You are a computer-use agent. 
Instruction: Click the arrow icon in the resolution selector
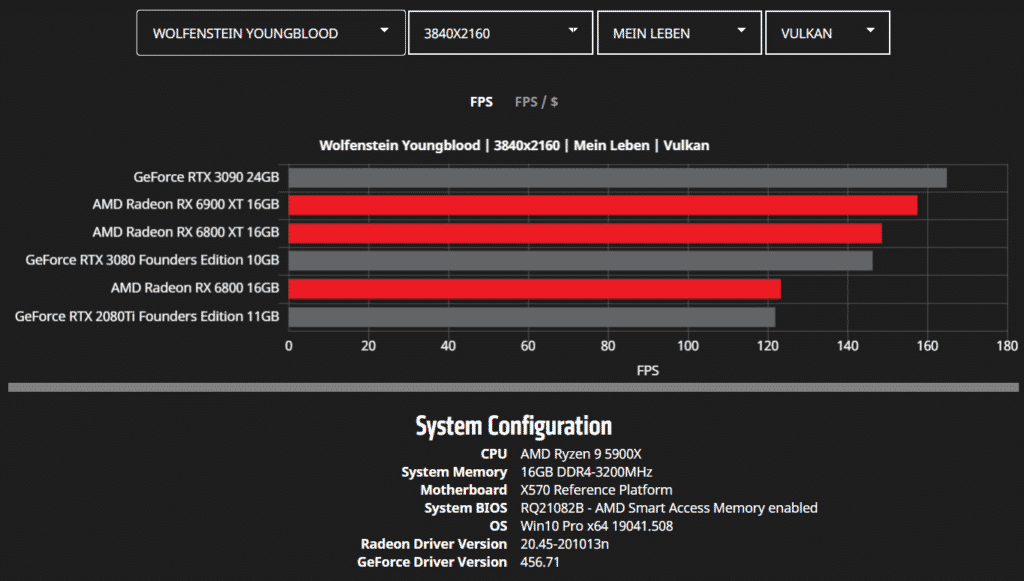573,31
